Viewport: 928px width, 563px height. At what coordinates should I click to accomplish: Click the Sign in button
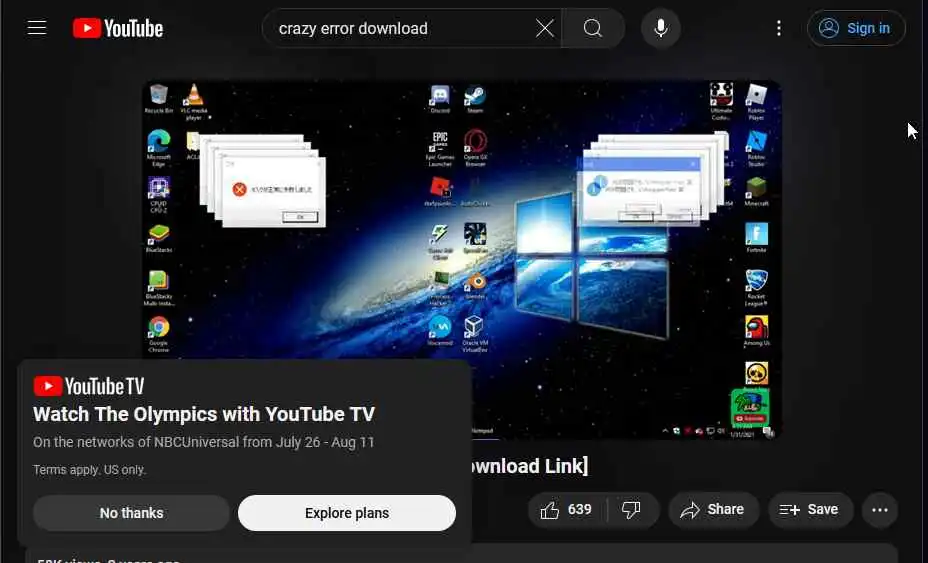click(856, 28)
